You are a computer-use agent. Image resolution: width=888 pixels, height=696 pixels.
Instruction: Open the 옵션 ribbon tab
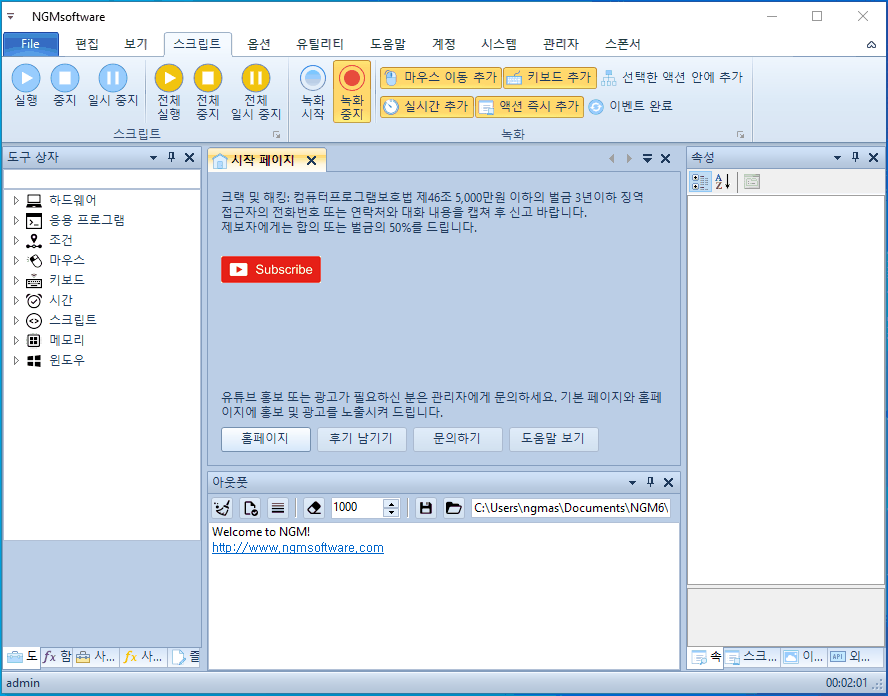pos(259,44)
